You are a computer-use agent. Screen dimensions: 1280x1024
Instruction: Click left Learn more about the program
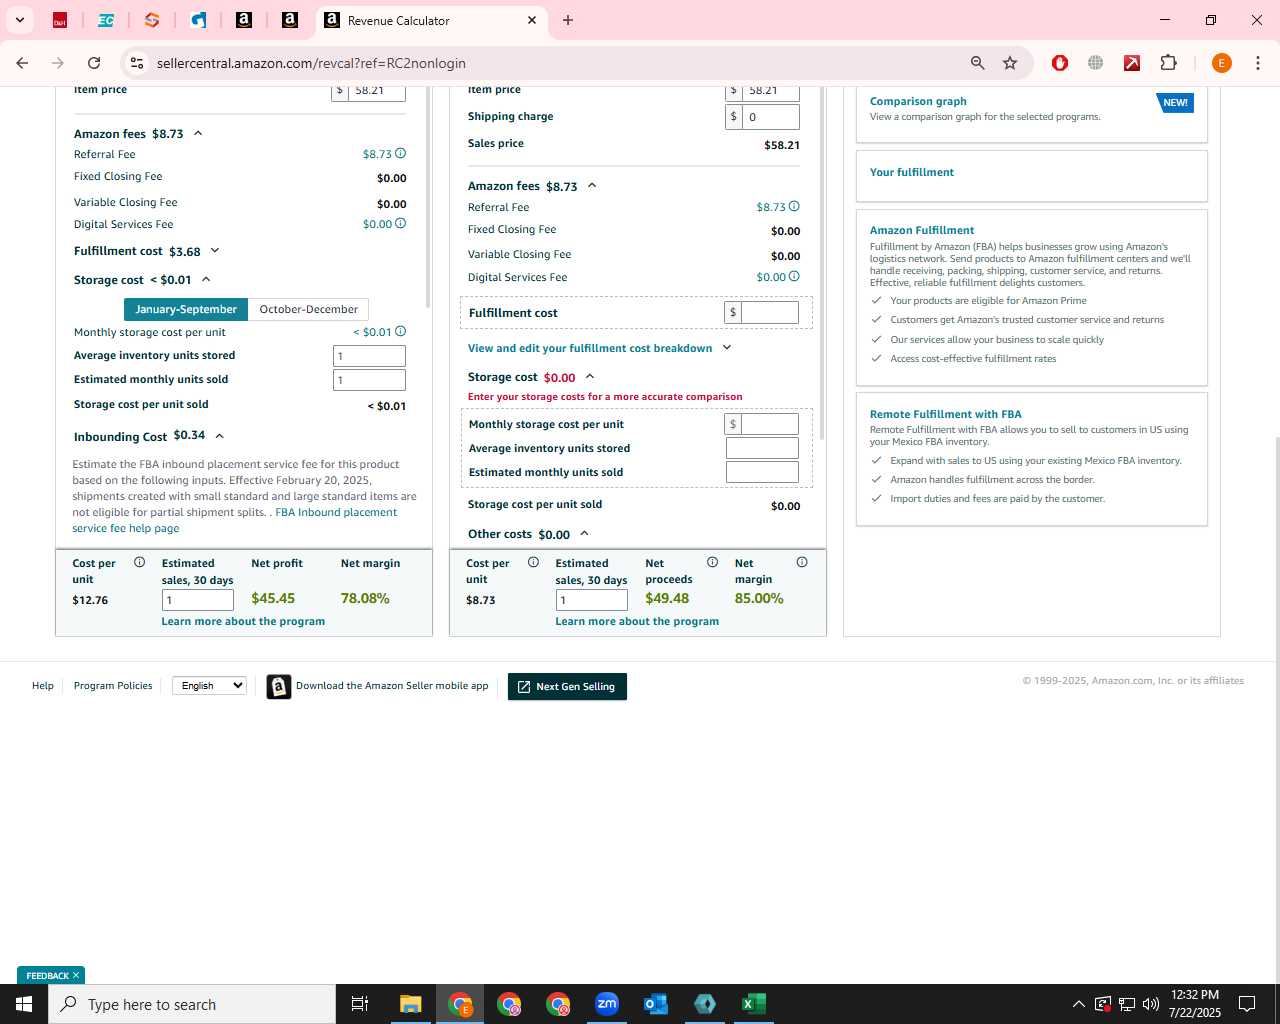tap(243, 621)
